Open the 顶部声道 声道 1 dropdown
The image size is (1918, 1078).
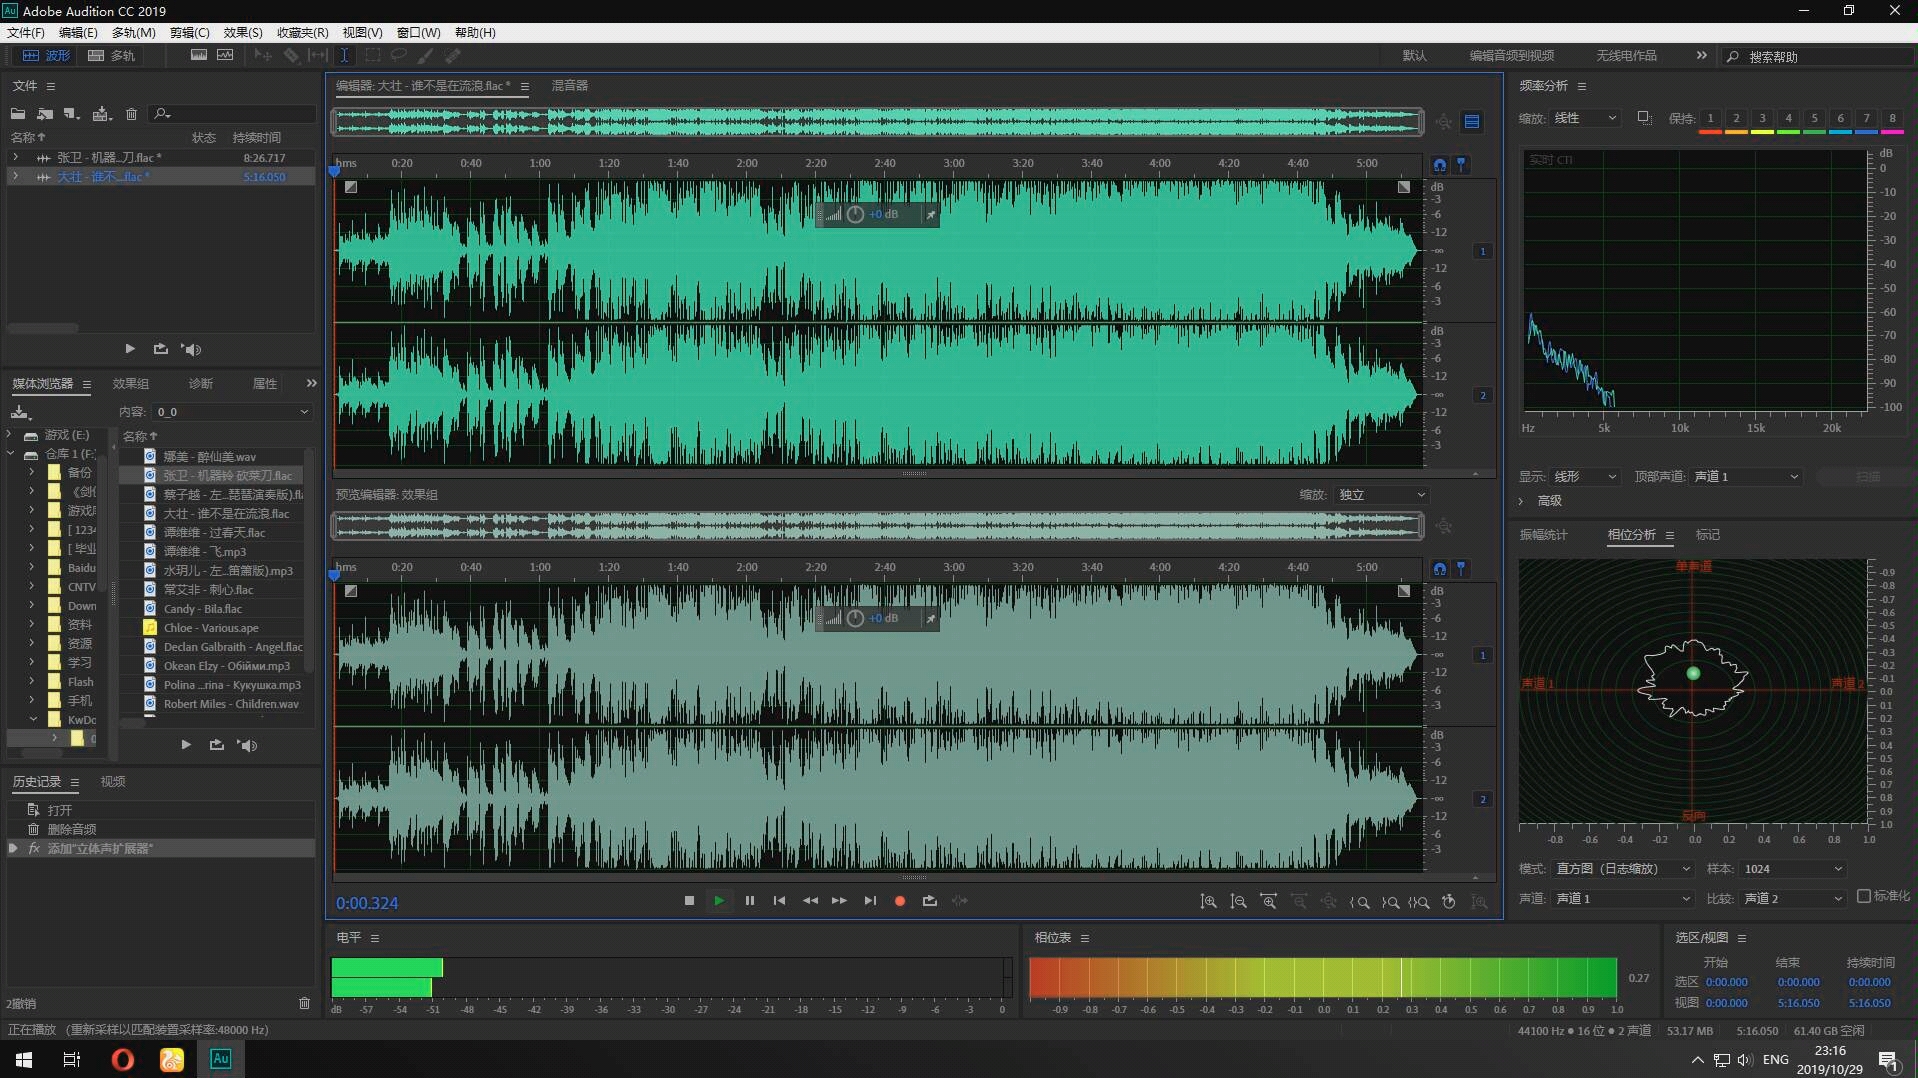pyautogui.click(x=1747, y=477)
